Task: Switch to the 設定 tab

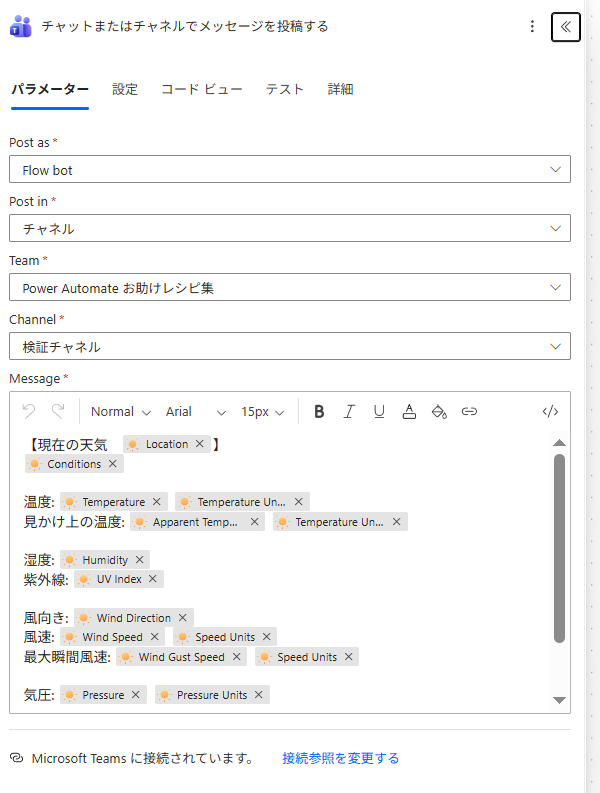Action: point(125,89)
